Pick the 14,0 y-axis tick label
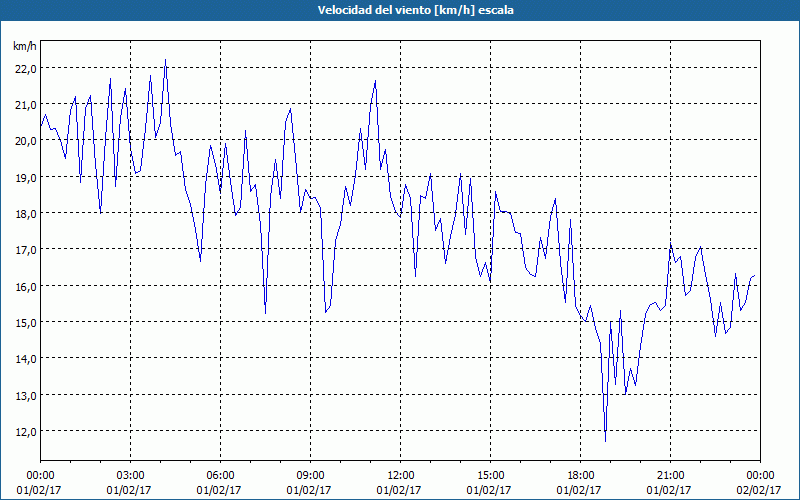Screen dimensions: 800x500 point(26,360)
